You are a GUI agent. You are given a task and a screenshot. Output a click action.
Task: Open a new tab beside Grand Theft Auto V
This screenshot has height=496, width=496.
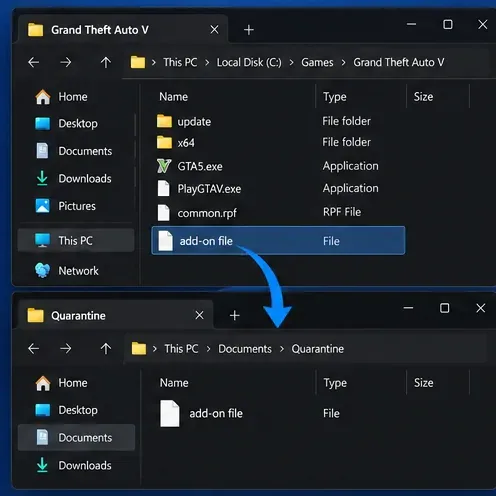click(x=249, y=30)
